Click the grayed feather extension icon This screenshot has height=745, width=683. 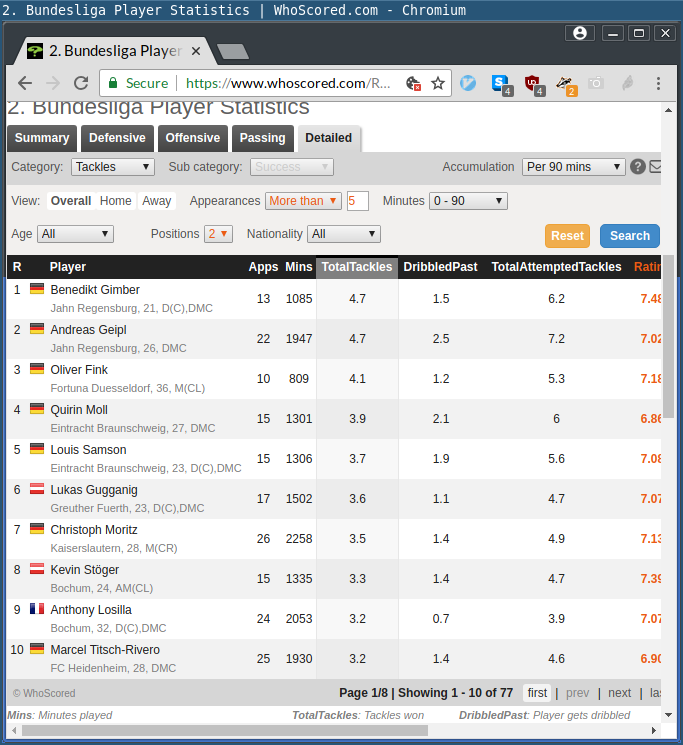(627, 84)
